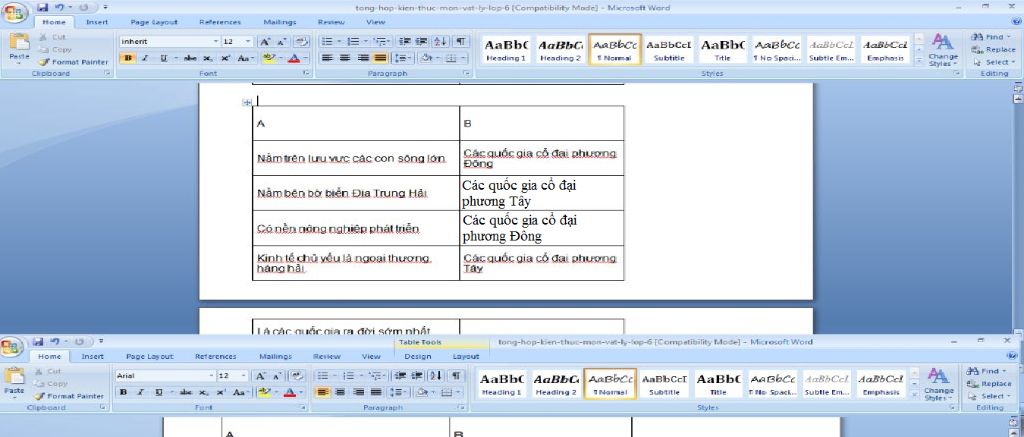This screenshot has width=1024, height=437.
Task: Click Numbering icon in inherit-font window
Action: coord(353,41)
